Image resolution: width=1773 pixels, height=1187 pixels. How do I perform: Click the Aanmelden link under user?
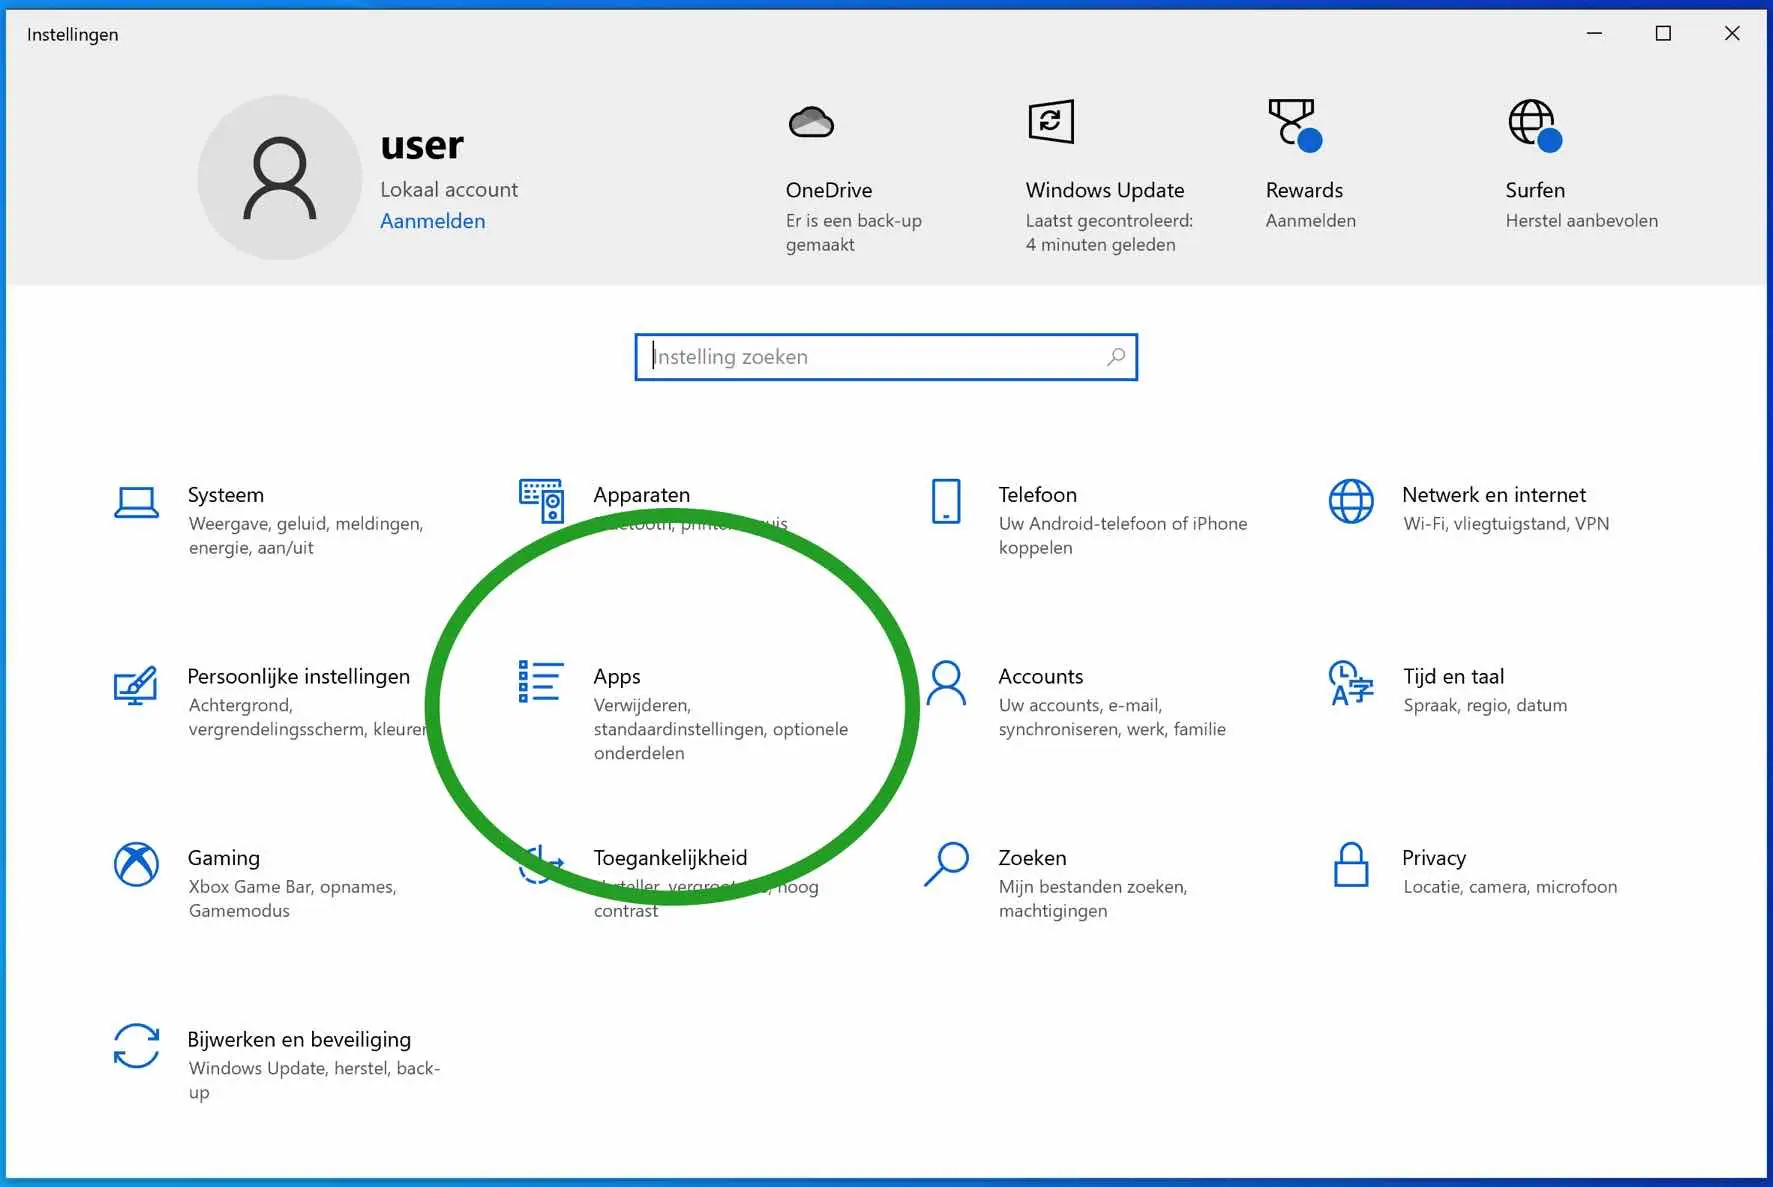click(433, 221)
